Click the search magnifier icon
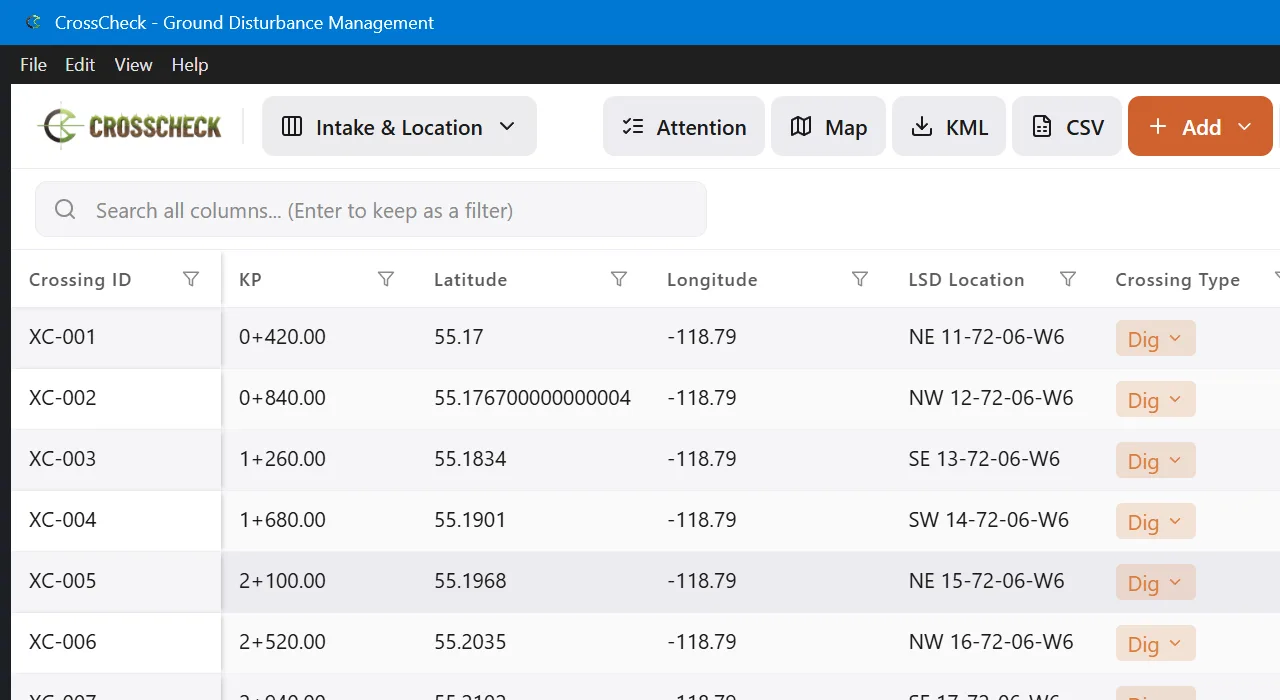Viewport: 1280px width, 700px height. pyautogui.click(x=65, y=209)
